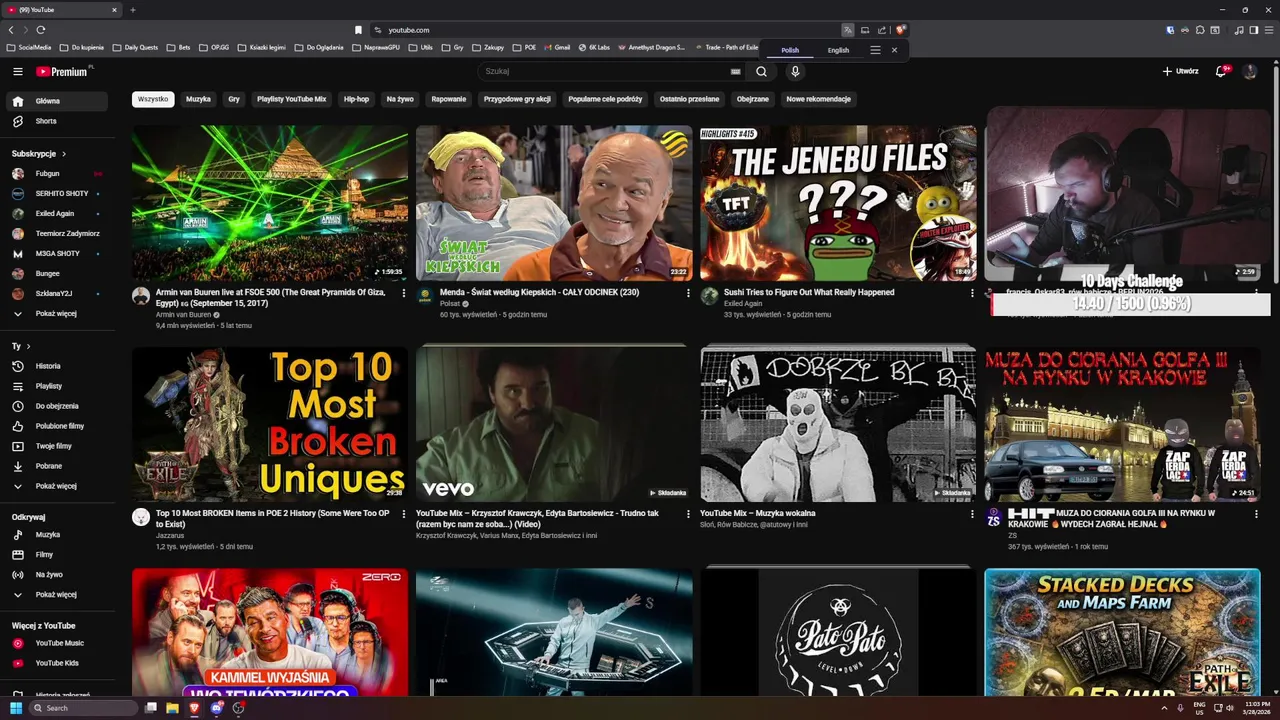The height and width of the screenshot is (720, 1280).
Task: Select the Hip-hop filter chip
Action: click(x=356, y=99)
